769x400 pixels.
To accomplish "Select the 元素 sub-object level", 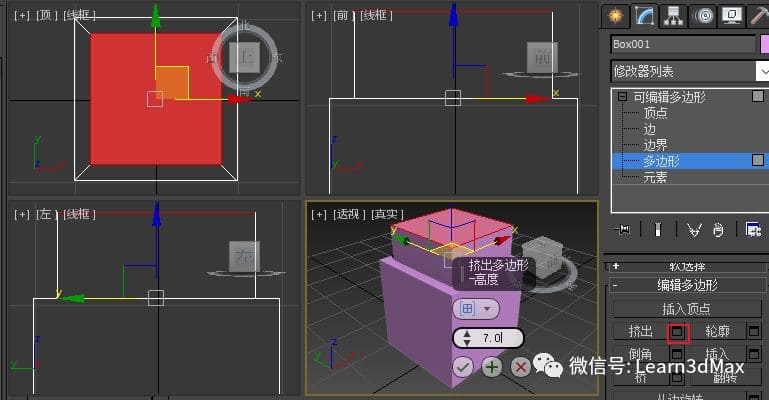I will pos(655,177).
